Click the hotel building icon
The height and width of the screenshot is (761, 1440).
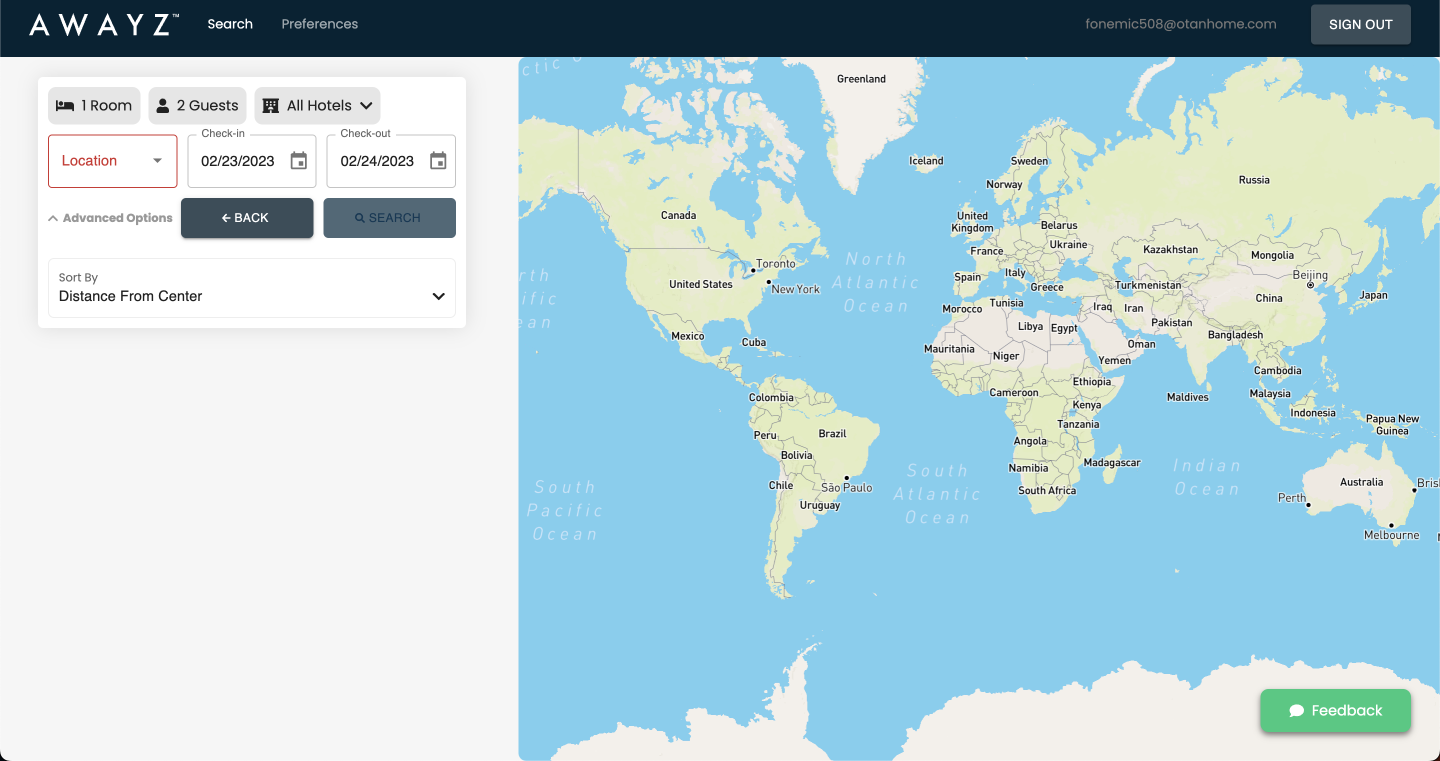270,106
